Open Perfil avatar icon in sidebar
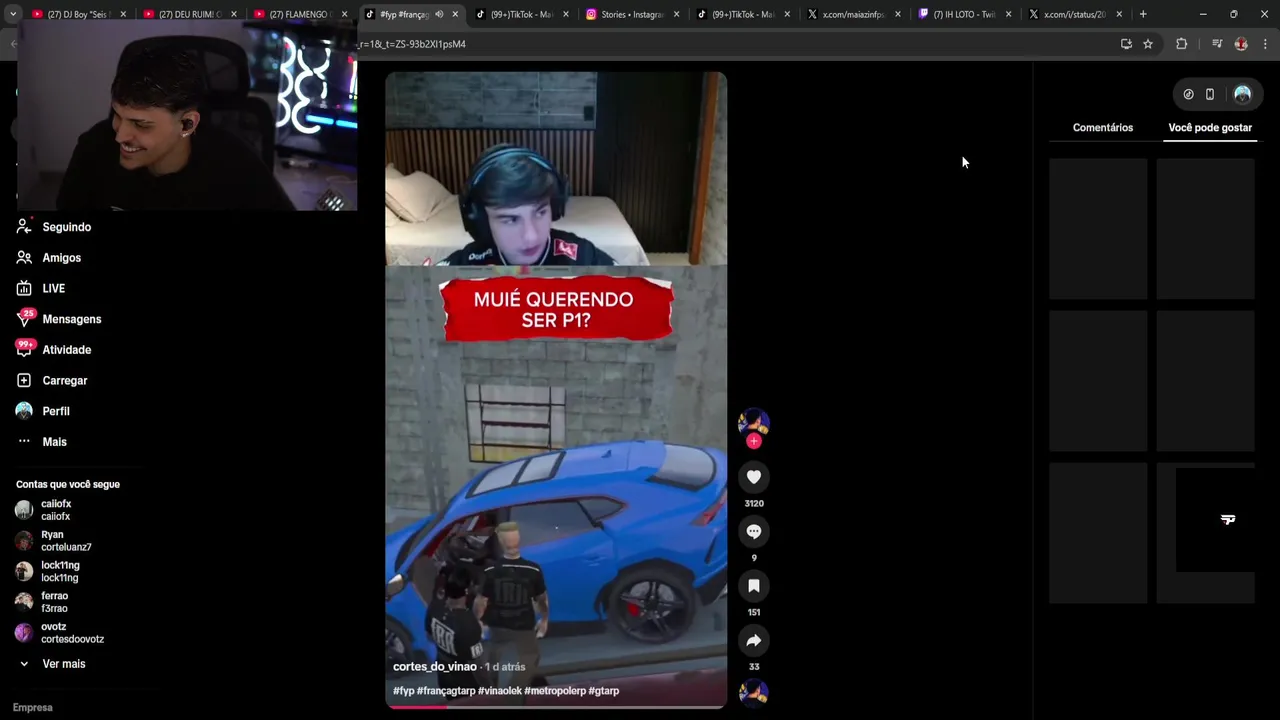The height and width of the screenshot is (720, 1280). (24, 411)
